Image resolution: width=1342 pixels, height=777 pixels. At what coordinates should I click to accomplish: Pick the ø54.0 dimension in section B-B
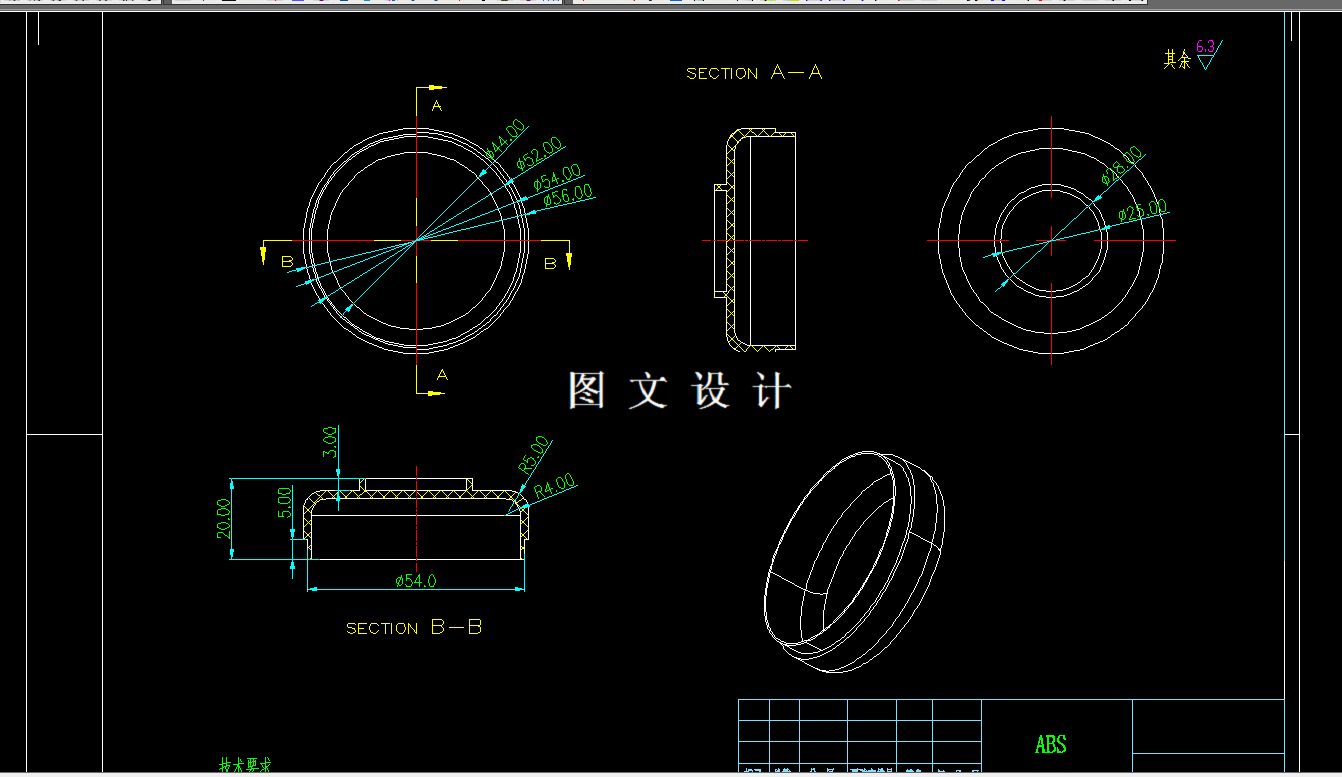(415, 580)
